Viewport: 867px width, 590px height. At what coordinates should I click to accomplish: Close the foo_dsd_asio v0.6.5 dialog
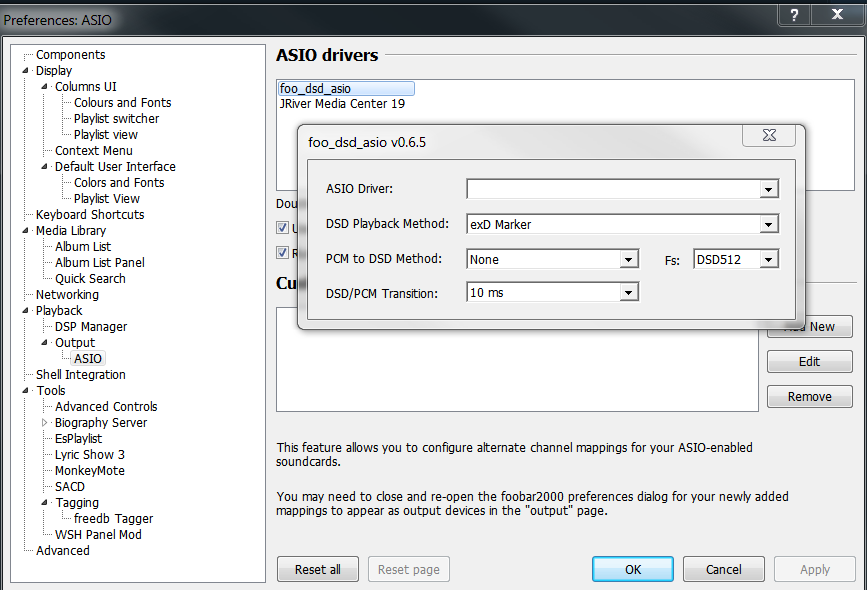click(x=769, y=135)
